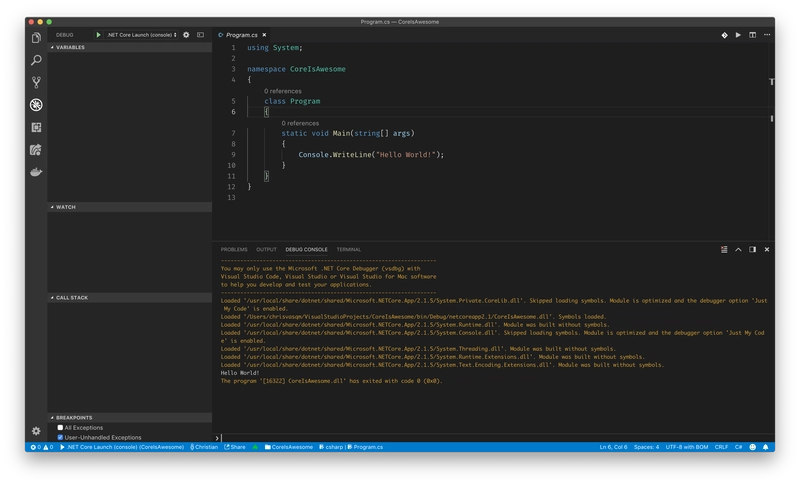Click 0 references above static void Main

(x=300, y=123)
